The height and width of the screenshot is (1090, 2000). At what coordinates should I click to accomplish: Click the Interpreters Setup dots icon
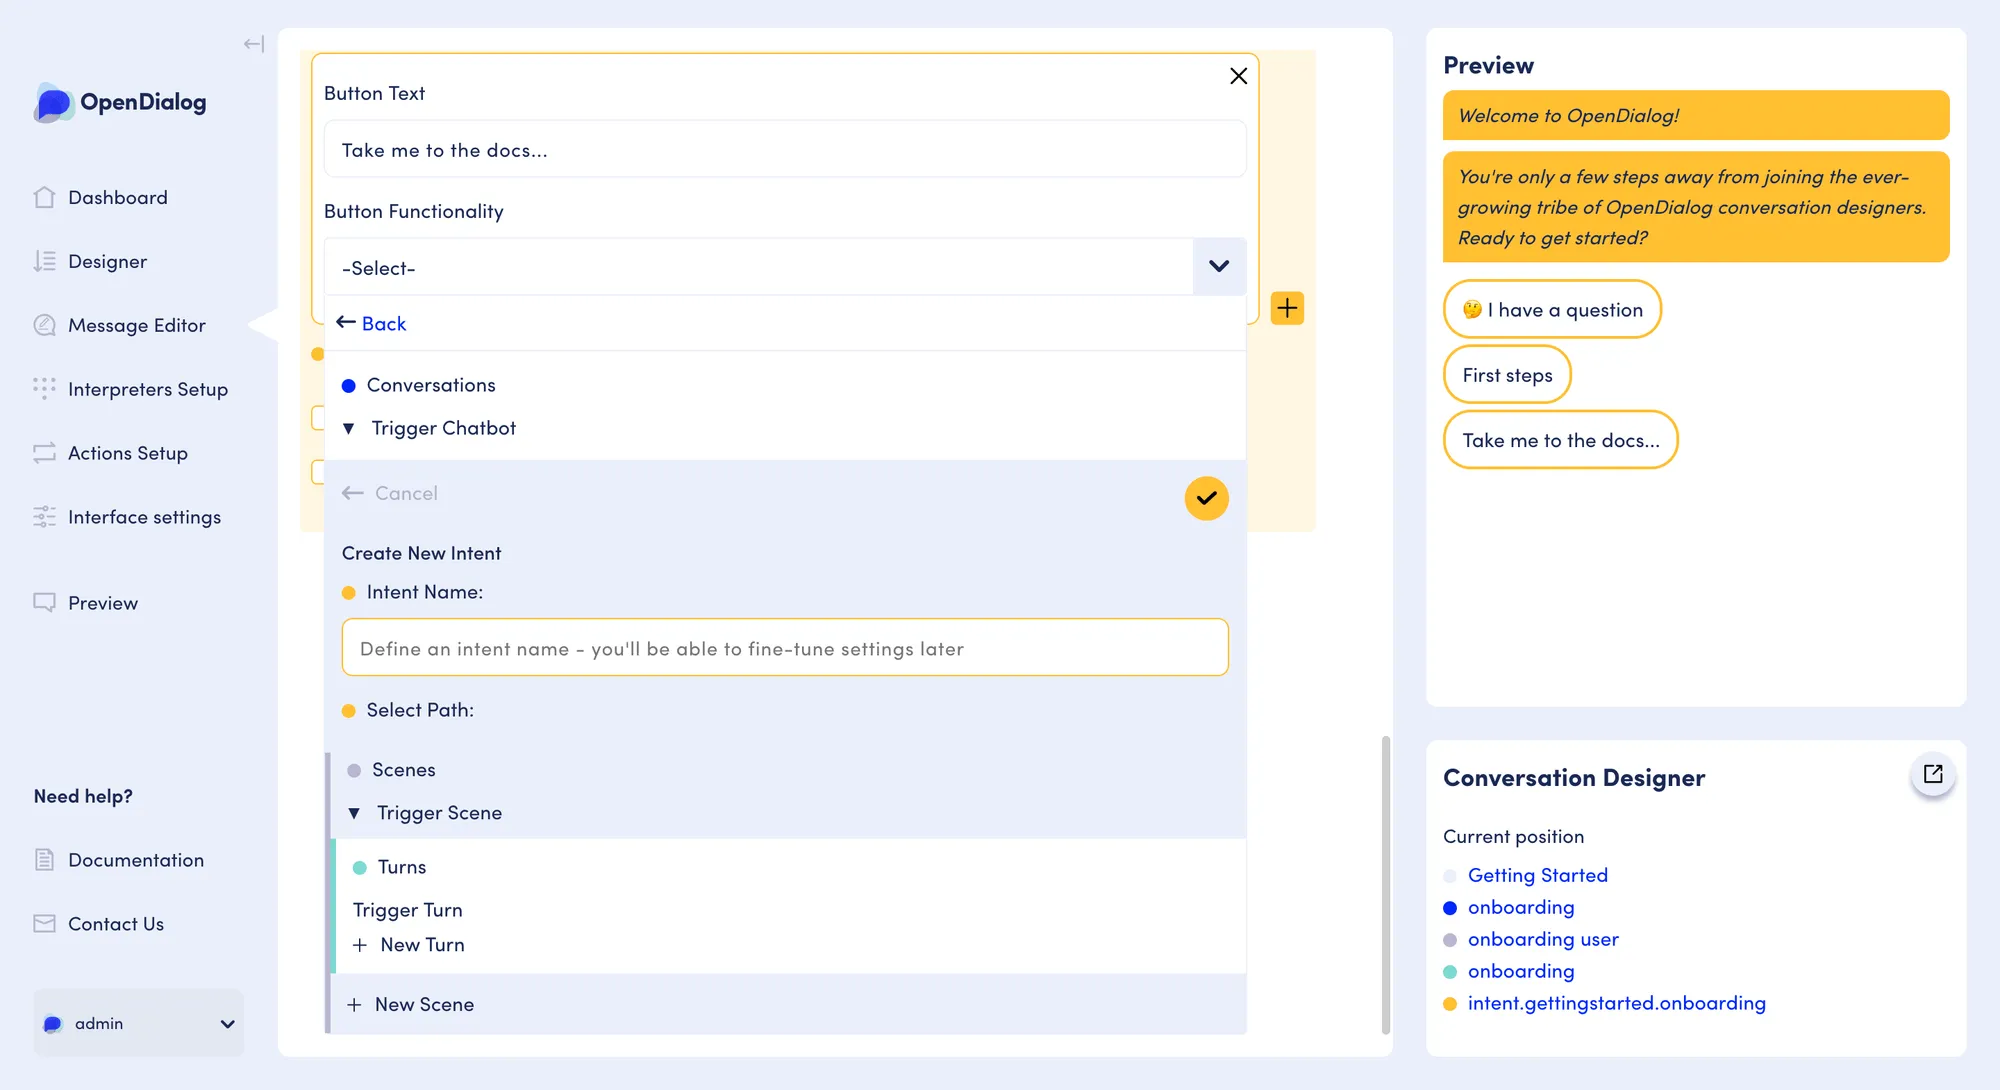coord(44,389)
